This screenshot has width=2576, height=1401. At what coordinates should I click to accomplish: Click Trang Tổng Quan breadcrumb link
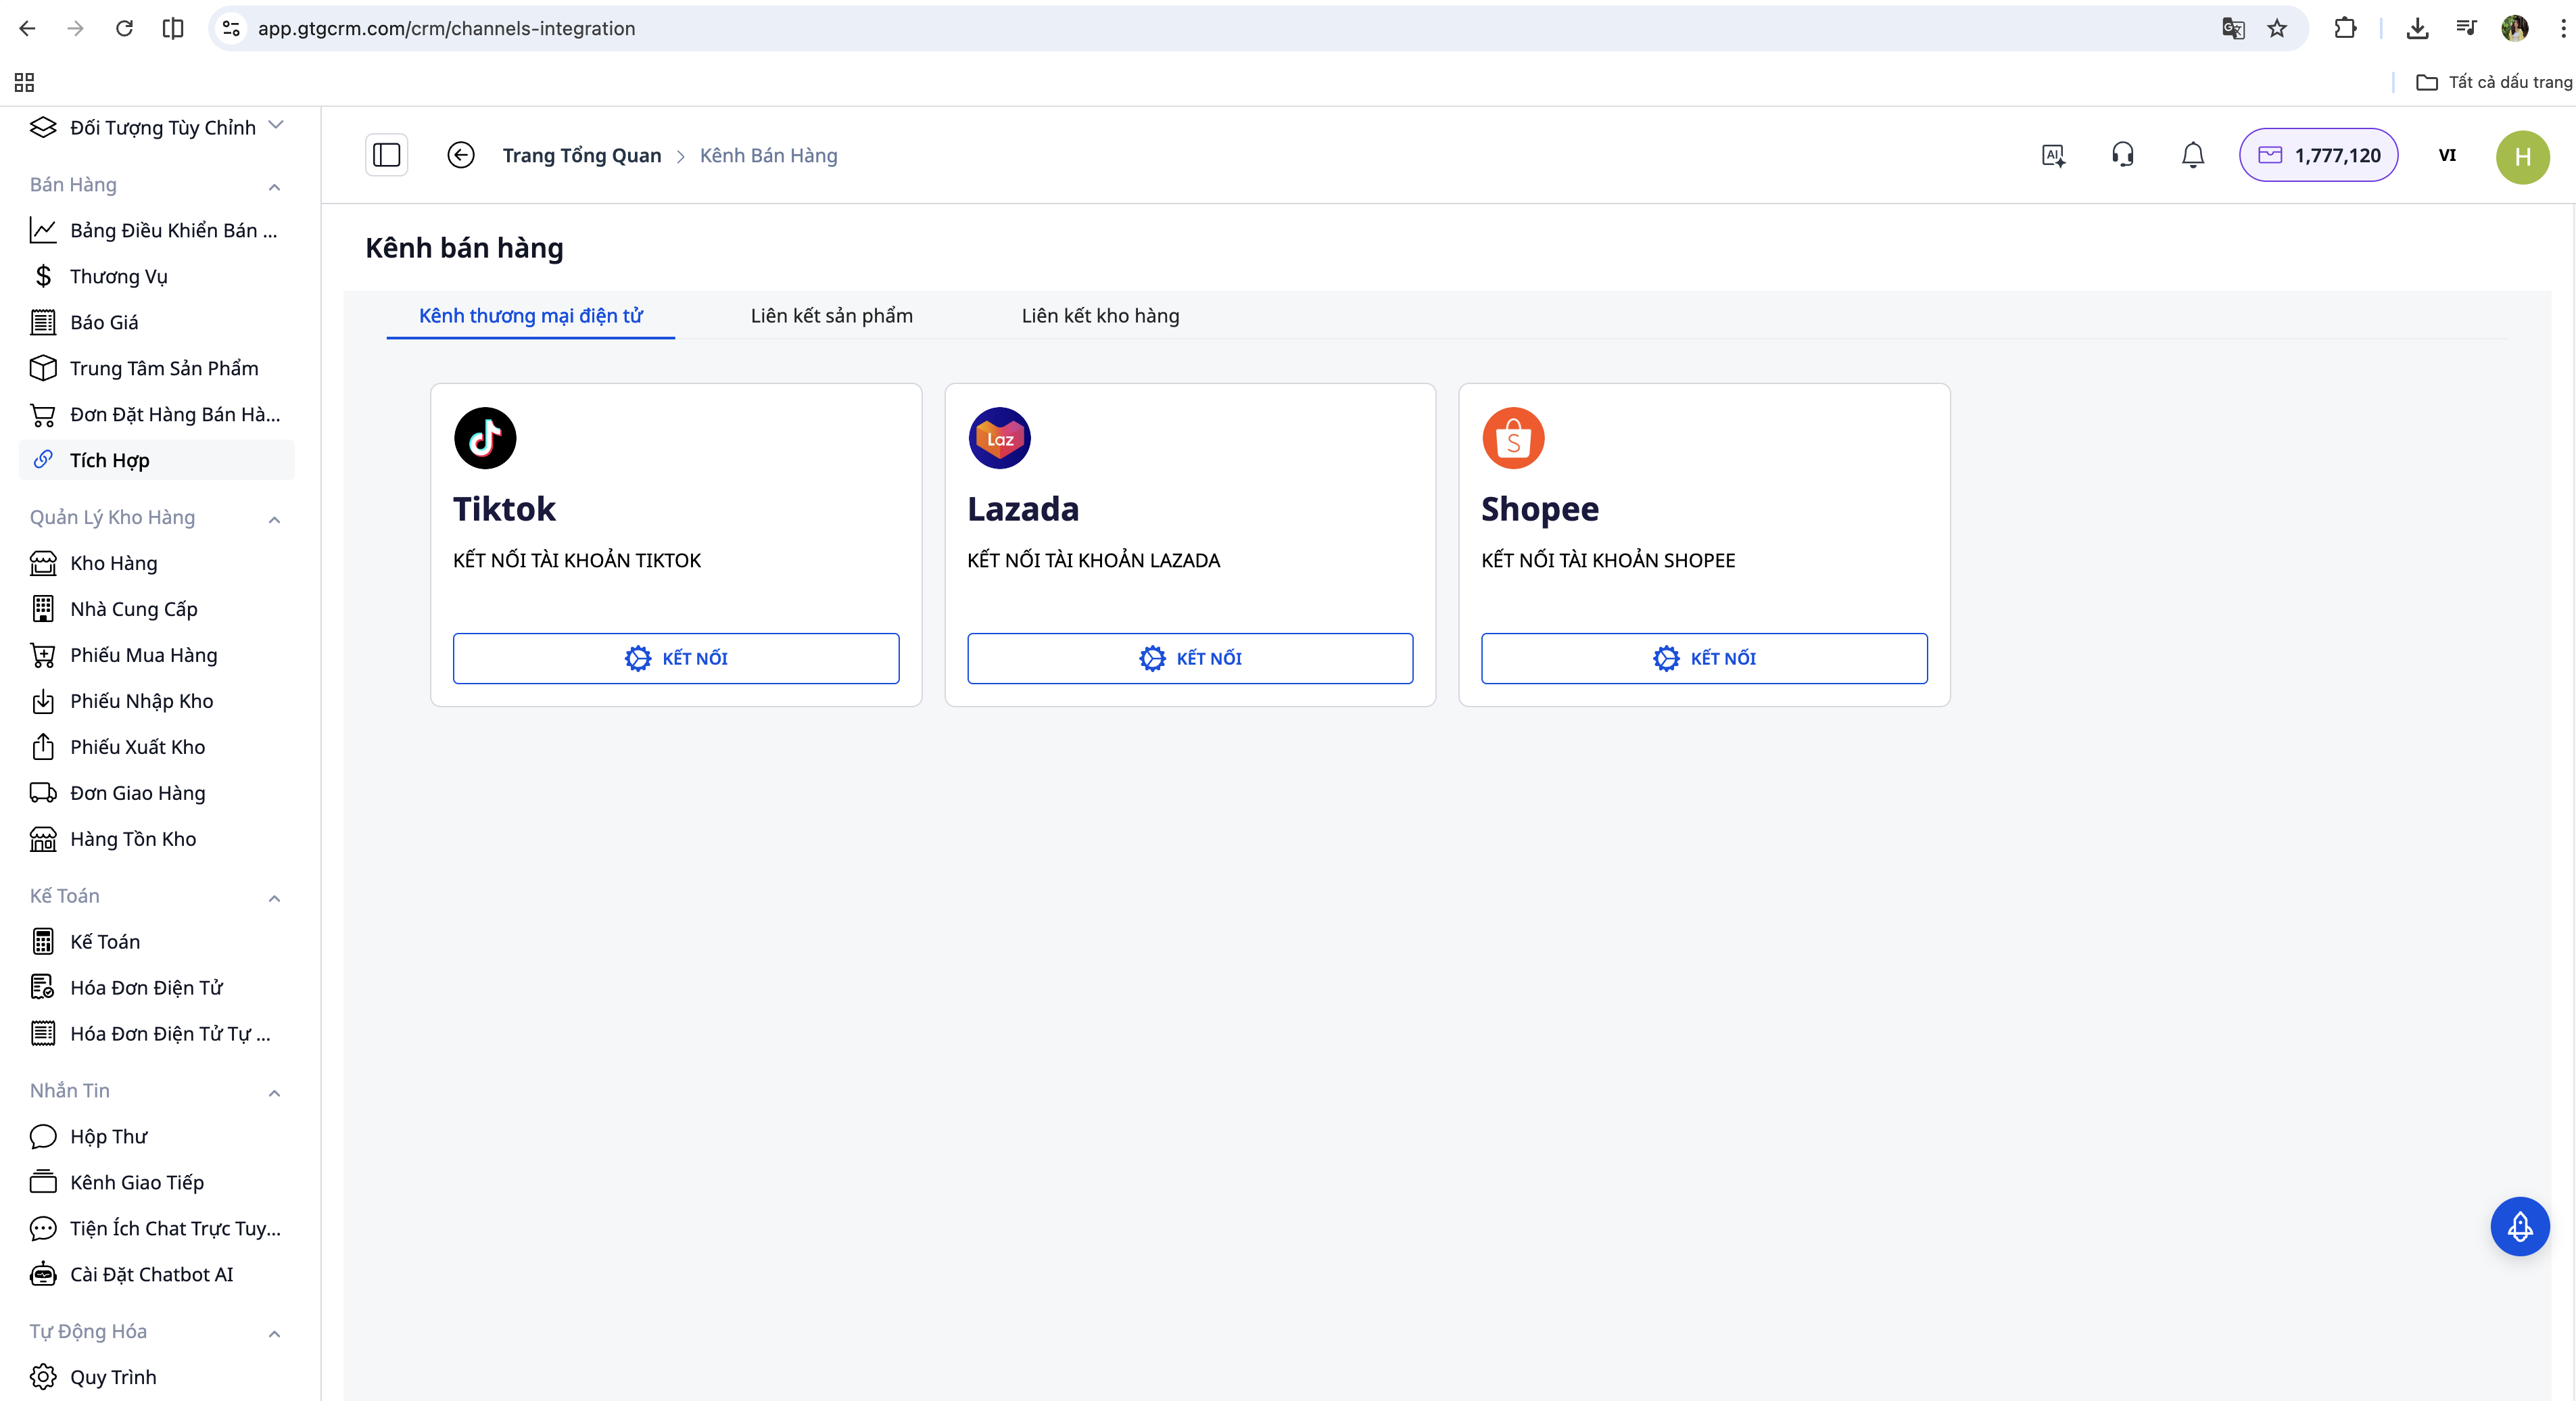click(x=581, y=155)
